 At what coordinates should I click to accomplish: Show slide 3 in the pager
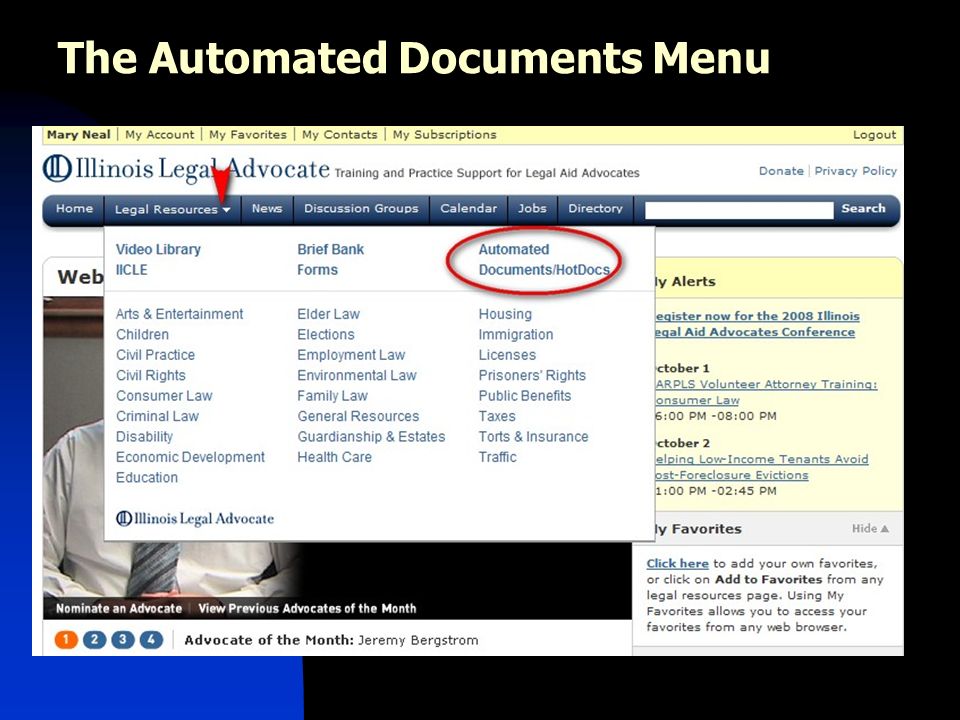pos(123,640)
